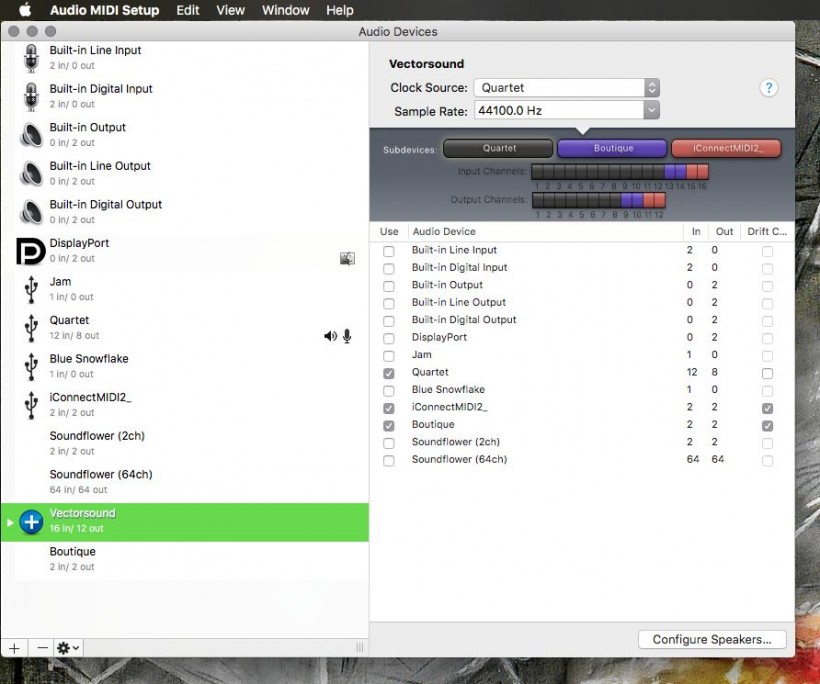The image size is (820, 684).
Task: Enable Soundflower (2ch) in the Use column
Action: click(x=389, y=443)
